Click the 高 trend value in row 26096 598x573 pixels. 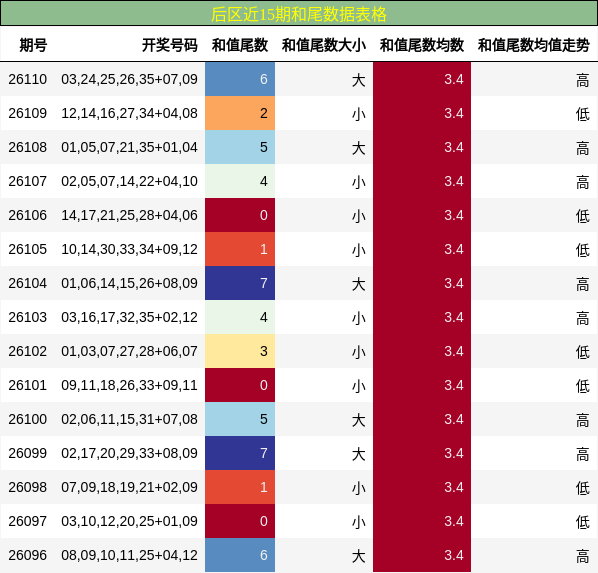[583, 556]
